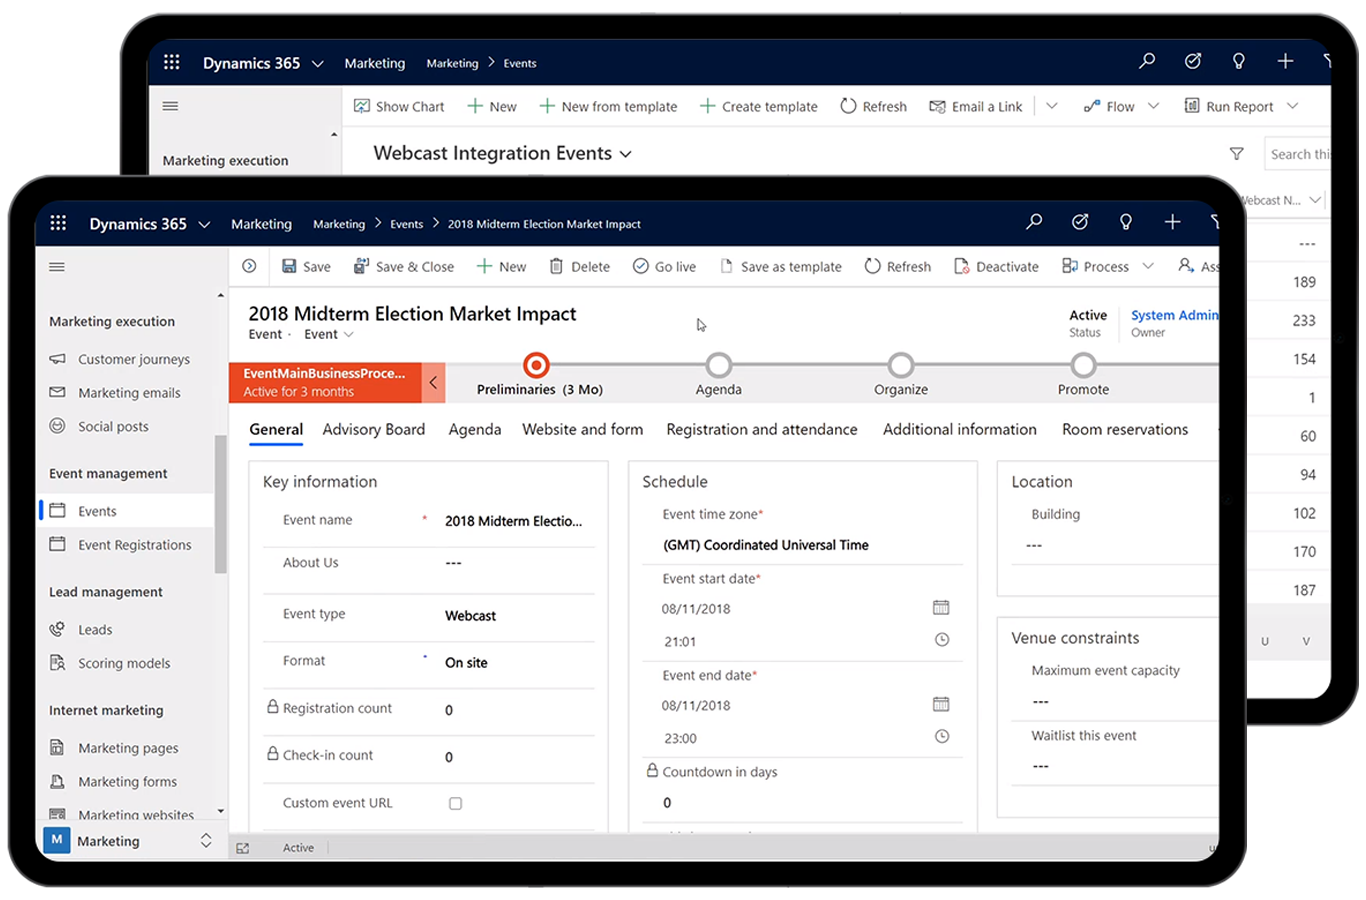Switch to the Advisory Board tab
Viewport: 1366px width, 900px height.
(374, 429)
